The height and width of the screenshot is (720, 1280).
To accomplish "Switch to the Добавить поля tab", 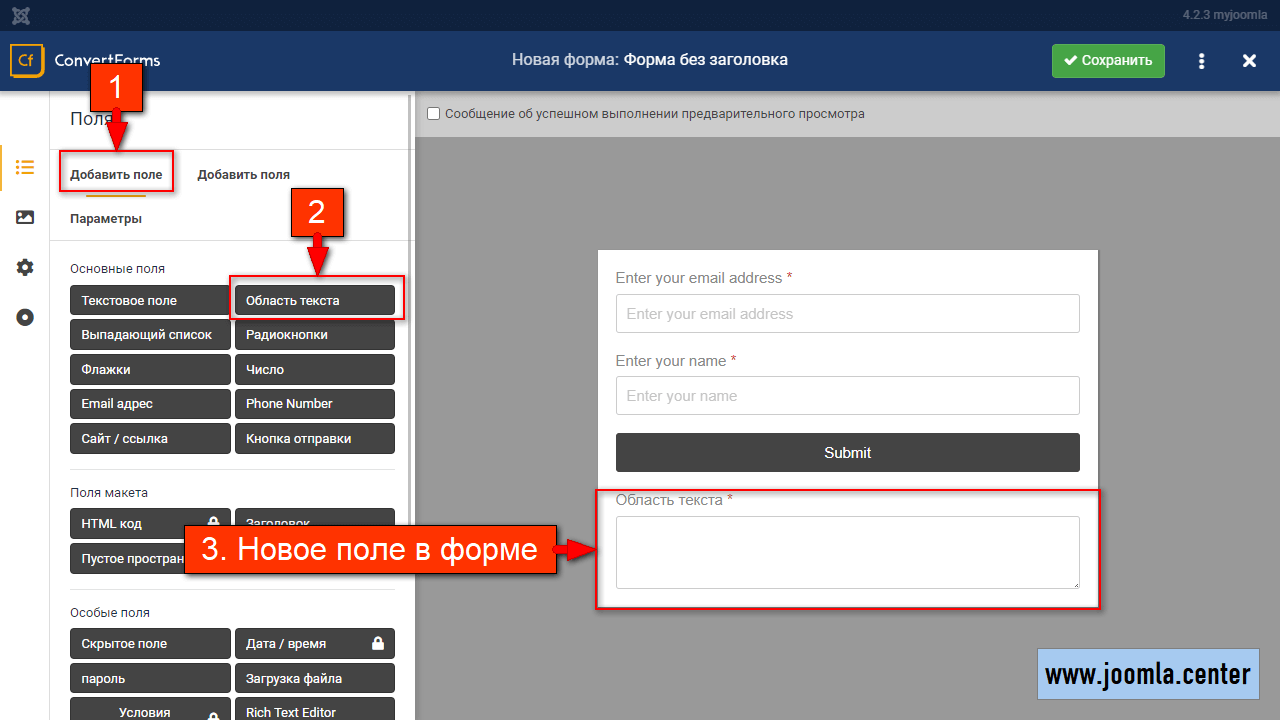I will (243, 174).
